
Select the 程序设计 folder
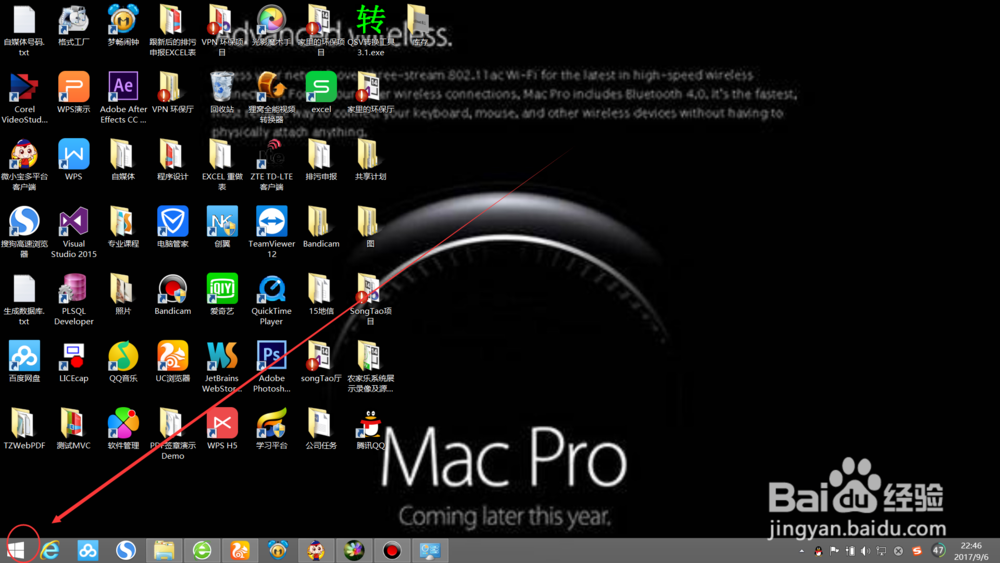click(x=172, y=159)
